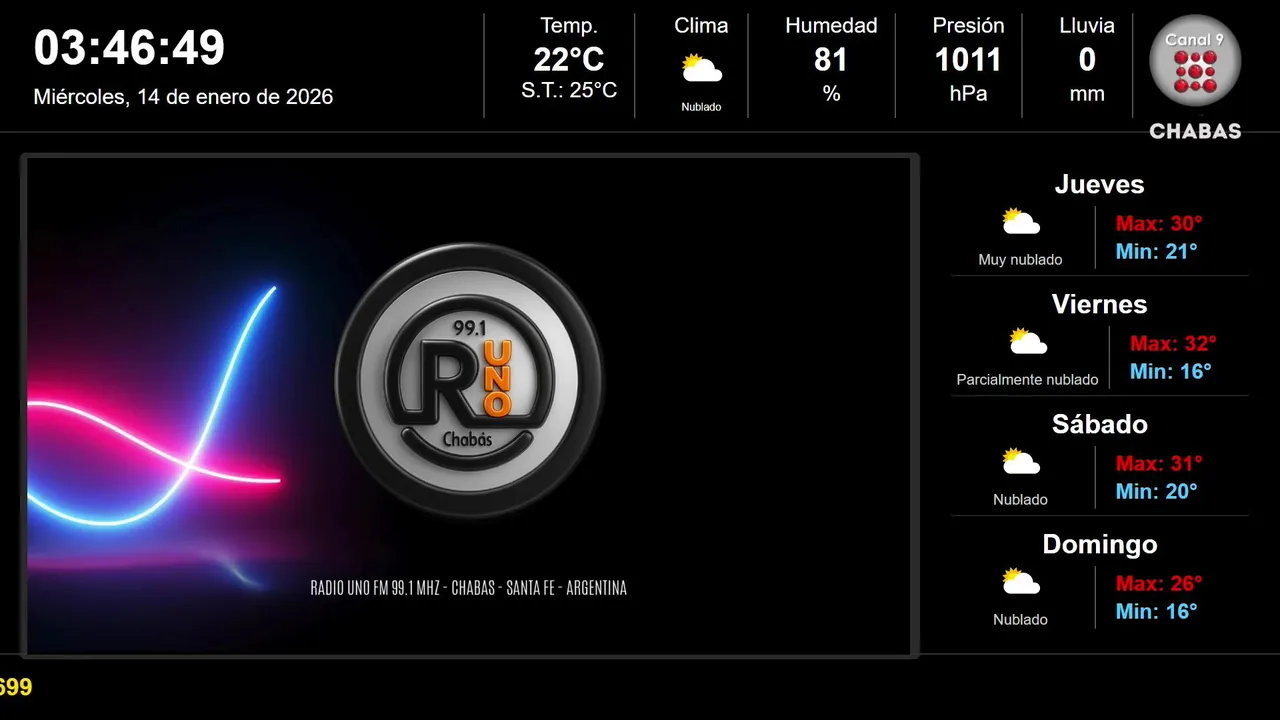This screenshot has width=1280, height=720.
Task: Click the Sábado forecast weather icon
Action: tap(1021, 461)
